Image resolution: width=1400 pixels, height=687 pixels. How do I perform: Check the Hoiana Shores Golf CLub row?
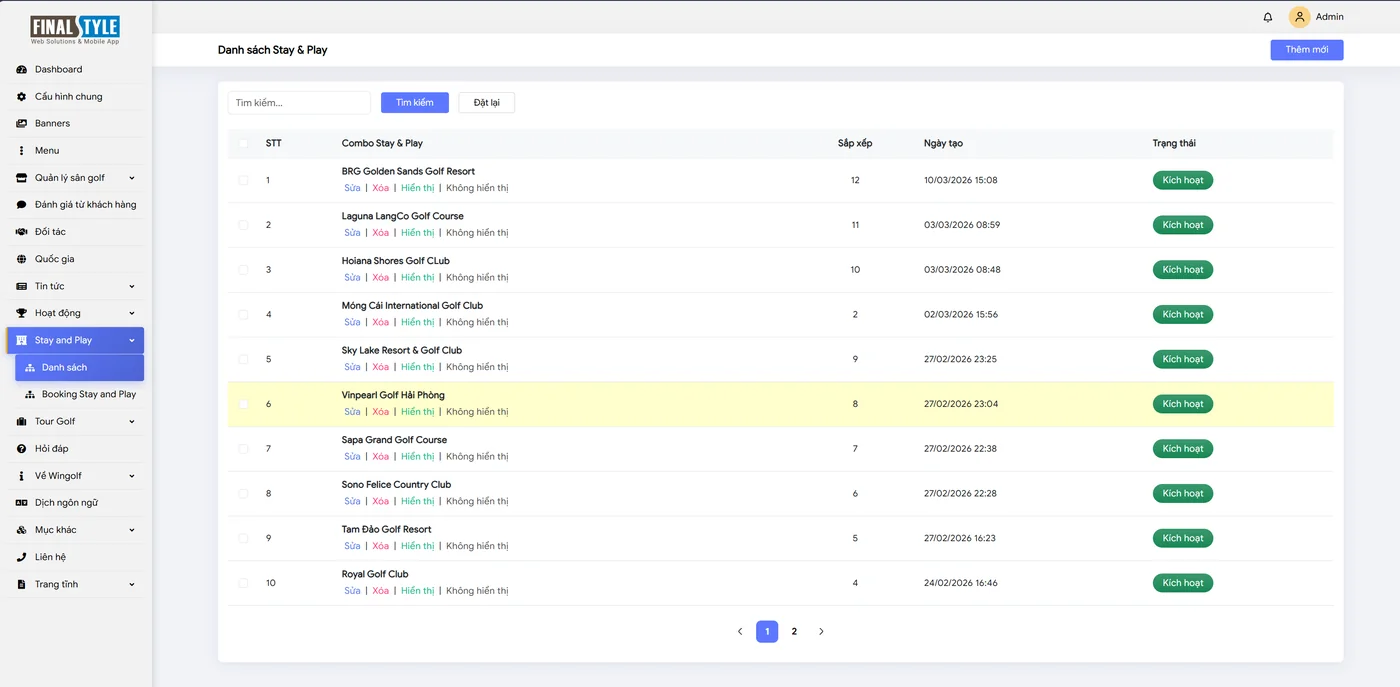tap(243, 270)
